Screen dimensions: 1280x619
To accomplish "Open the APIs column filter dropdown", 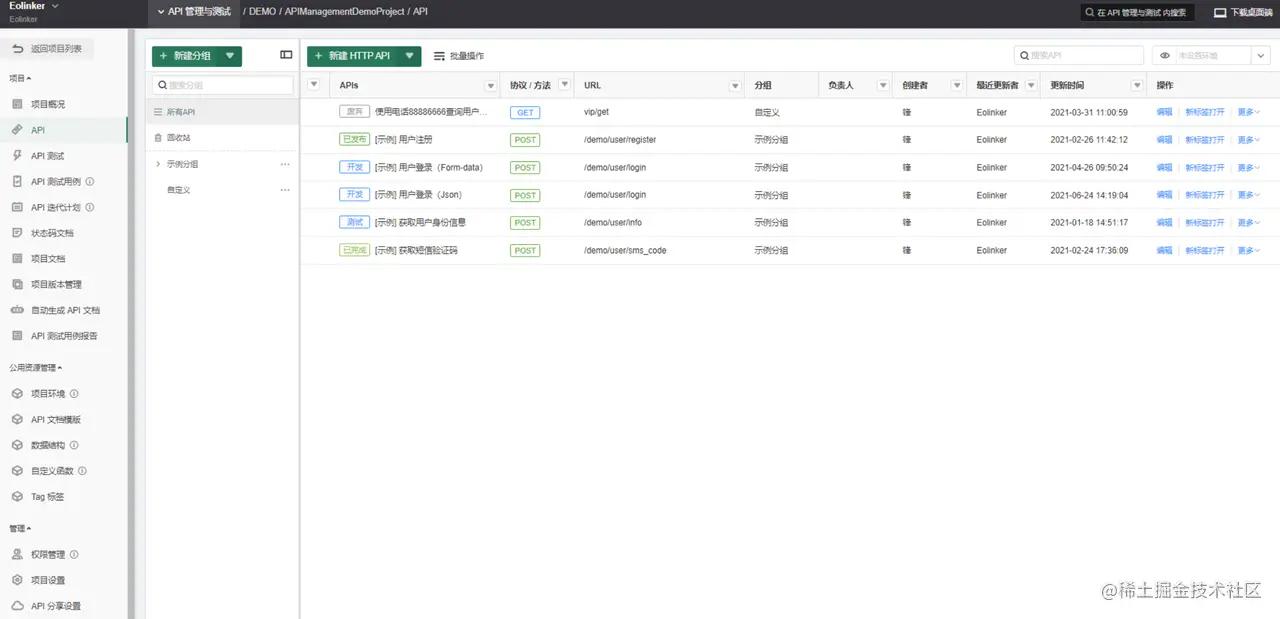I will [490, 86].
